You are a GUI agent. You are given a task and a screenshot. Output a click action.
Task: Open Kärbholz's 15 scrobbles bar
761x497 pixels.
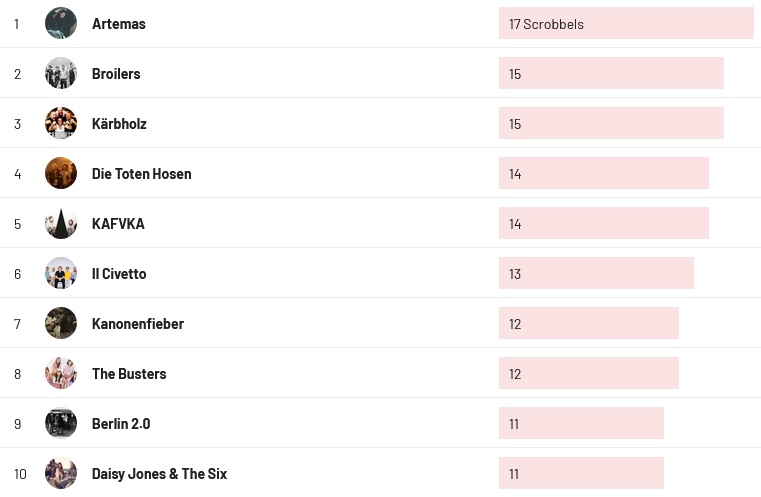coord(611,124)
